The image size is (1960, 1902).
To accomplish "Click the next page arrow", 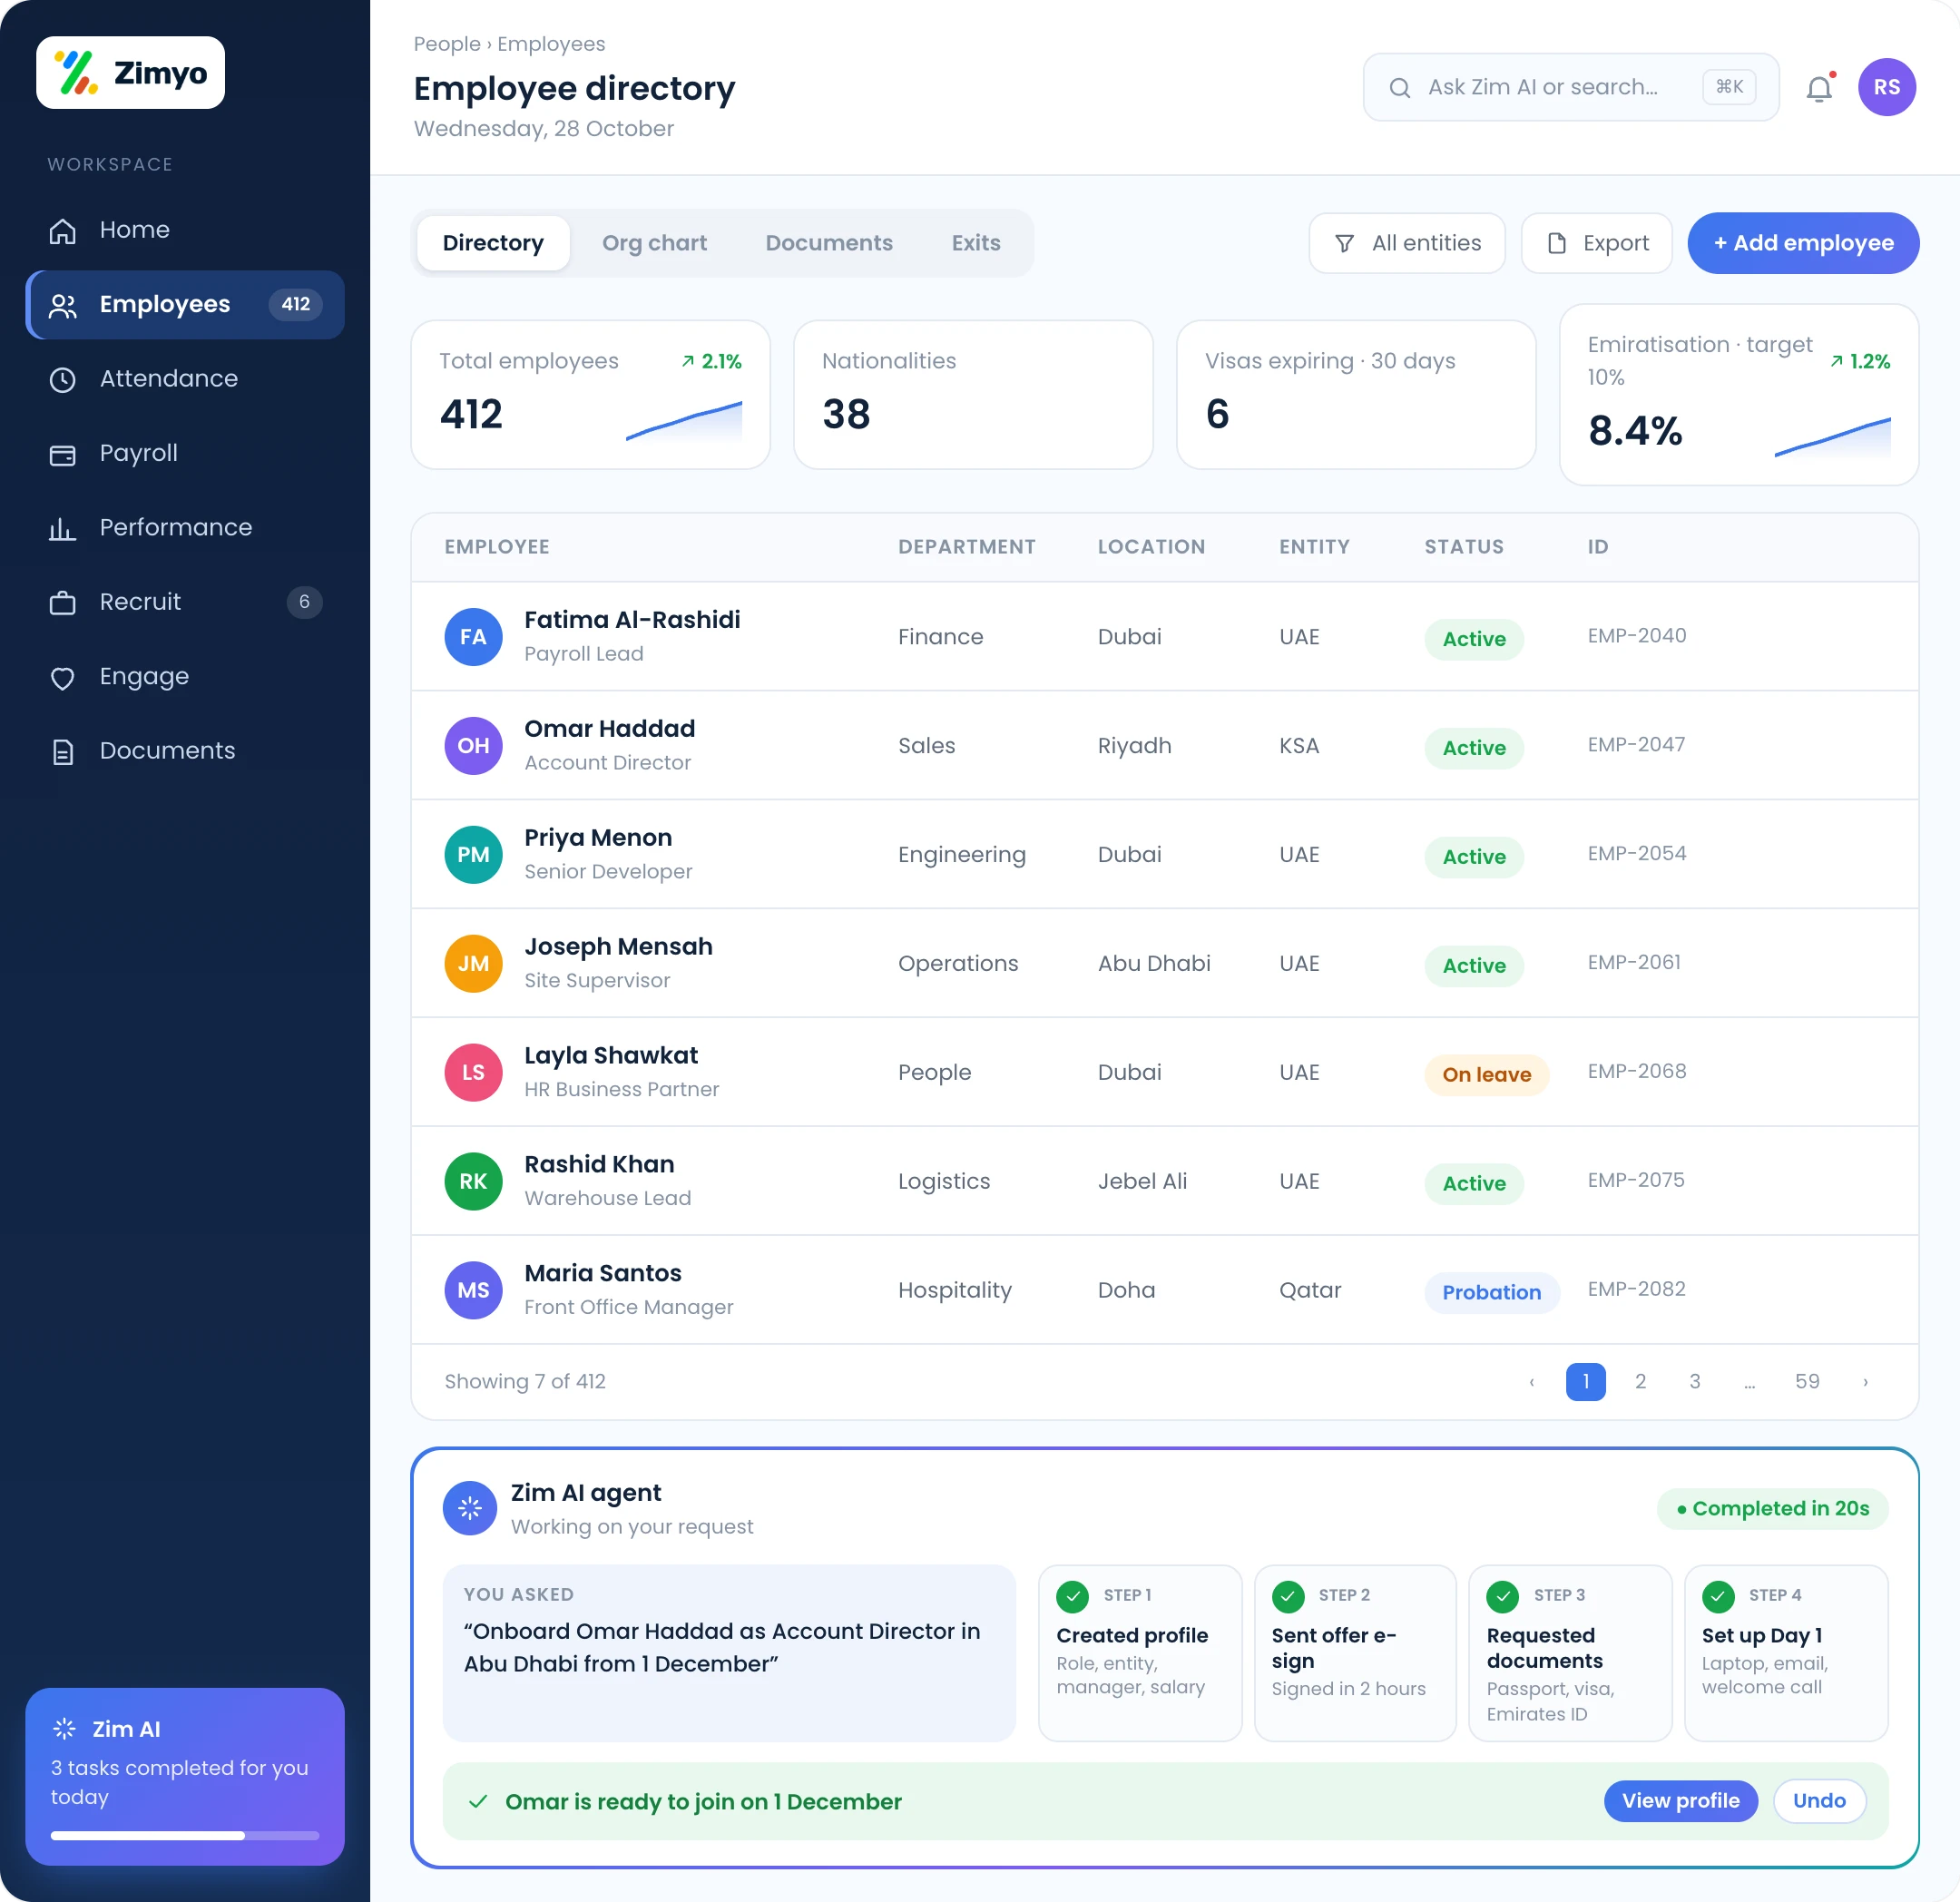I will [x=1865, y=1382].
